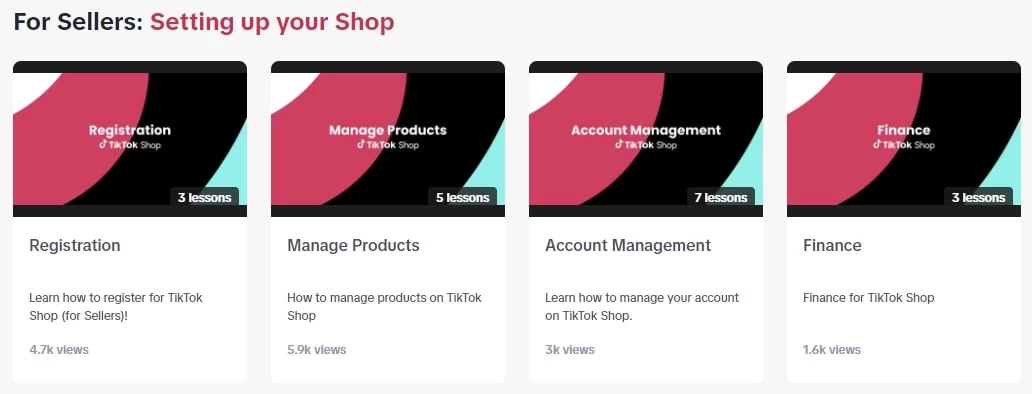This screenshot has height=394, width=1032.
Task: Open the Registration course thumbnail
Action: (x=130, y=139)
